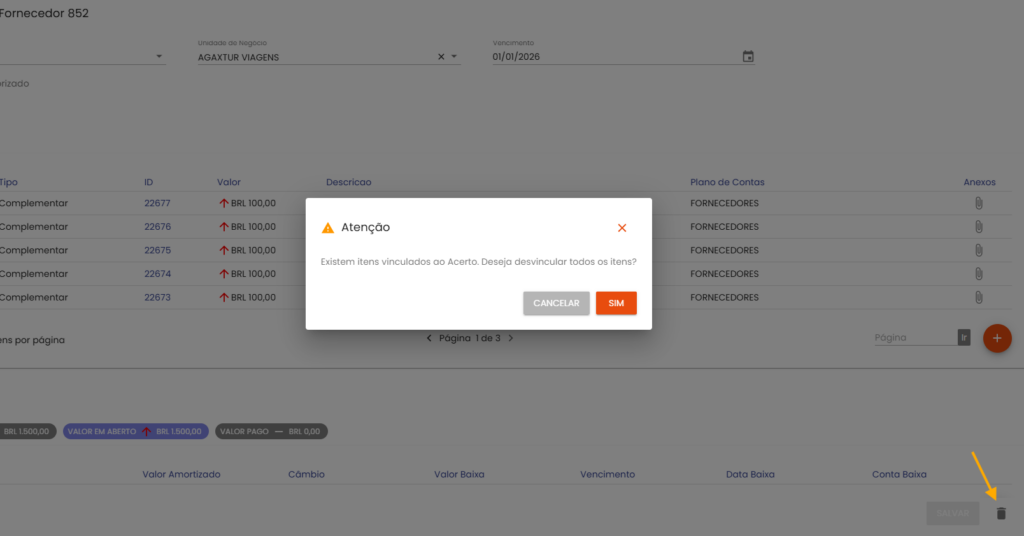The height and width of the screenshot is (536, 1024).
Task: Expand the leftmost dropdown arrow near the Fornecedor title
Action: 159,57
